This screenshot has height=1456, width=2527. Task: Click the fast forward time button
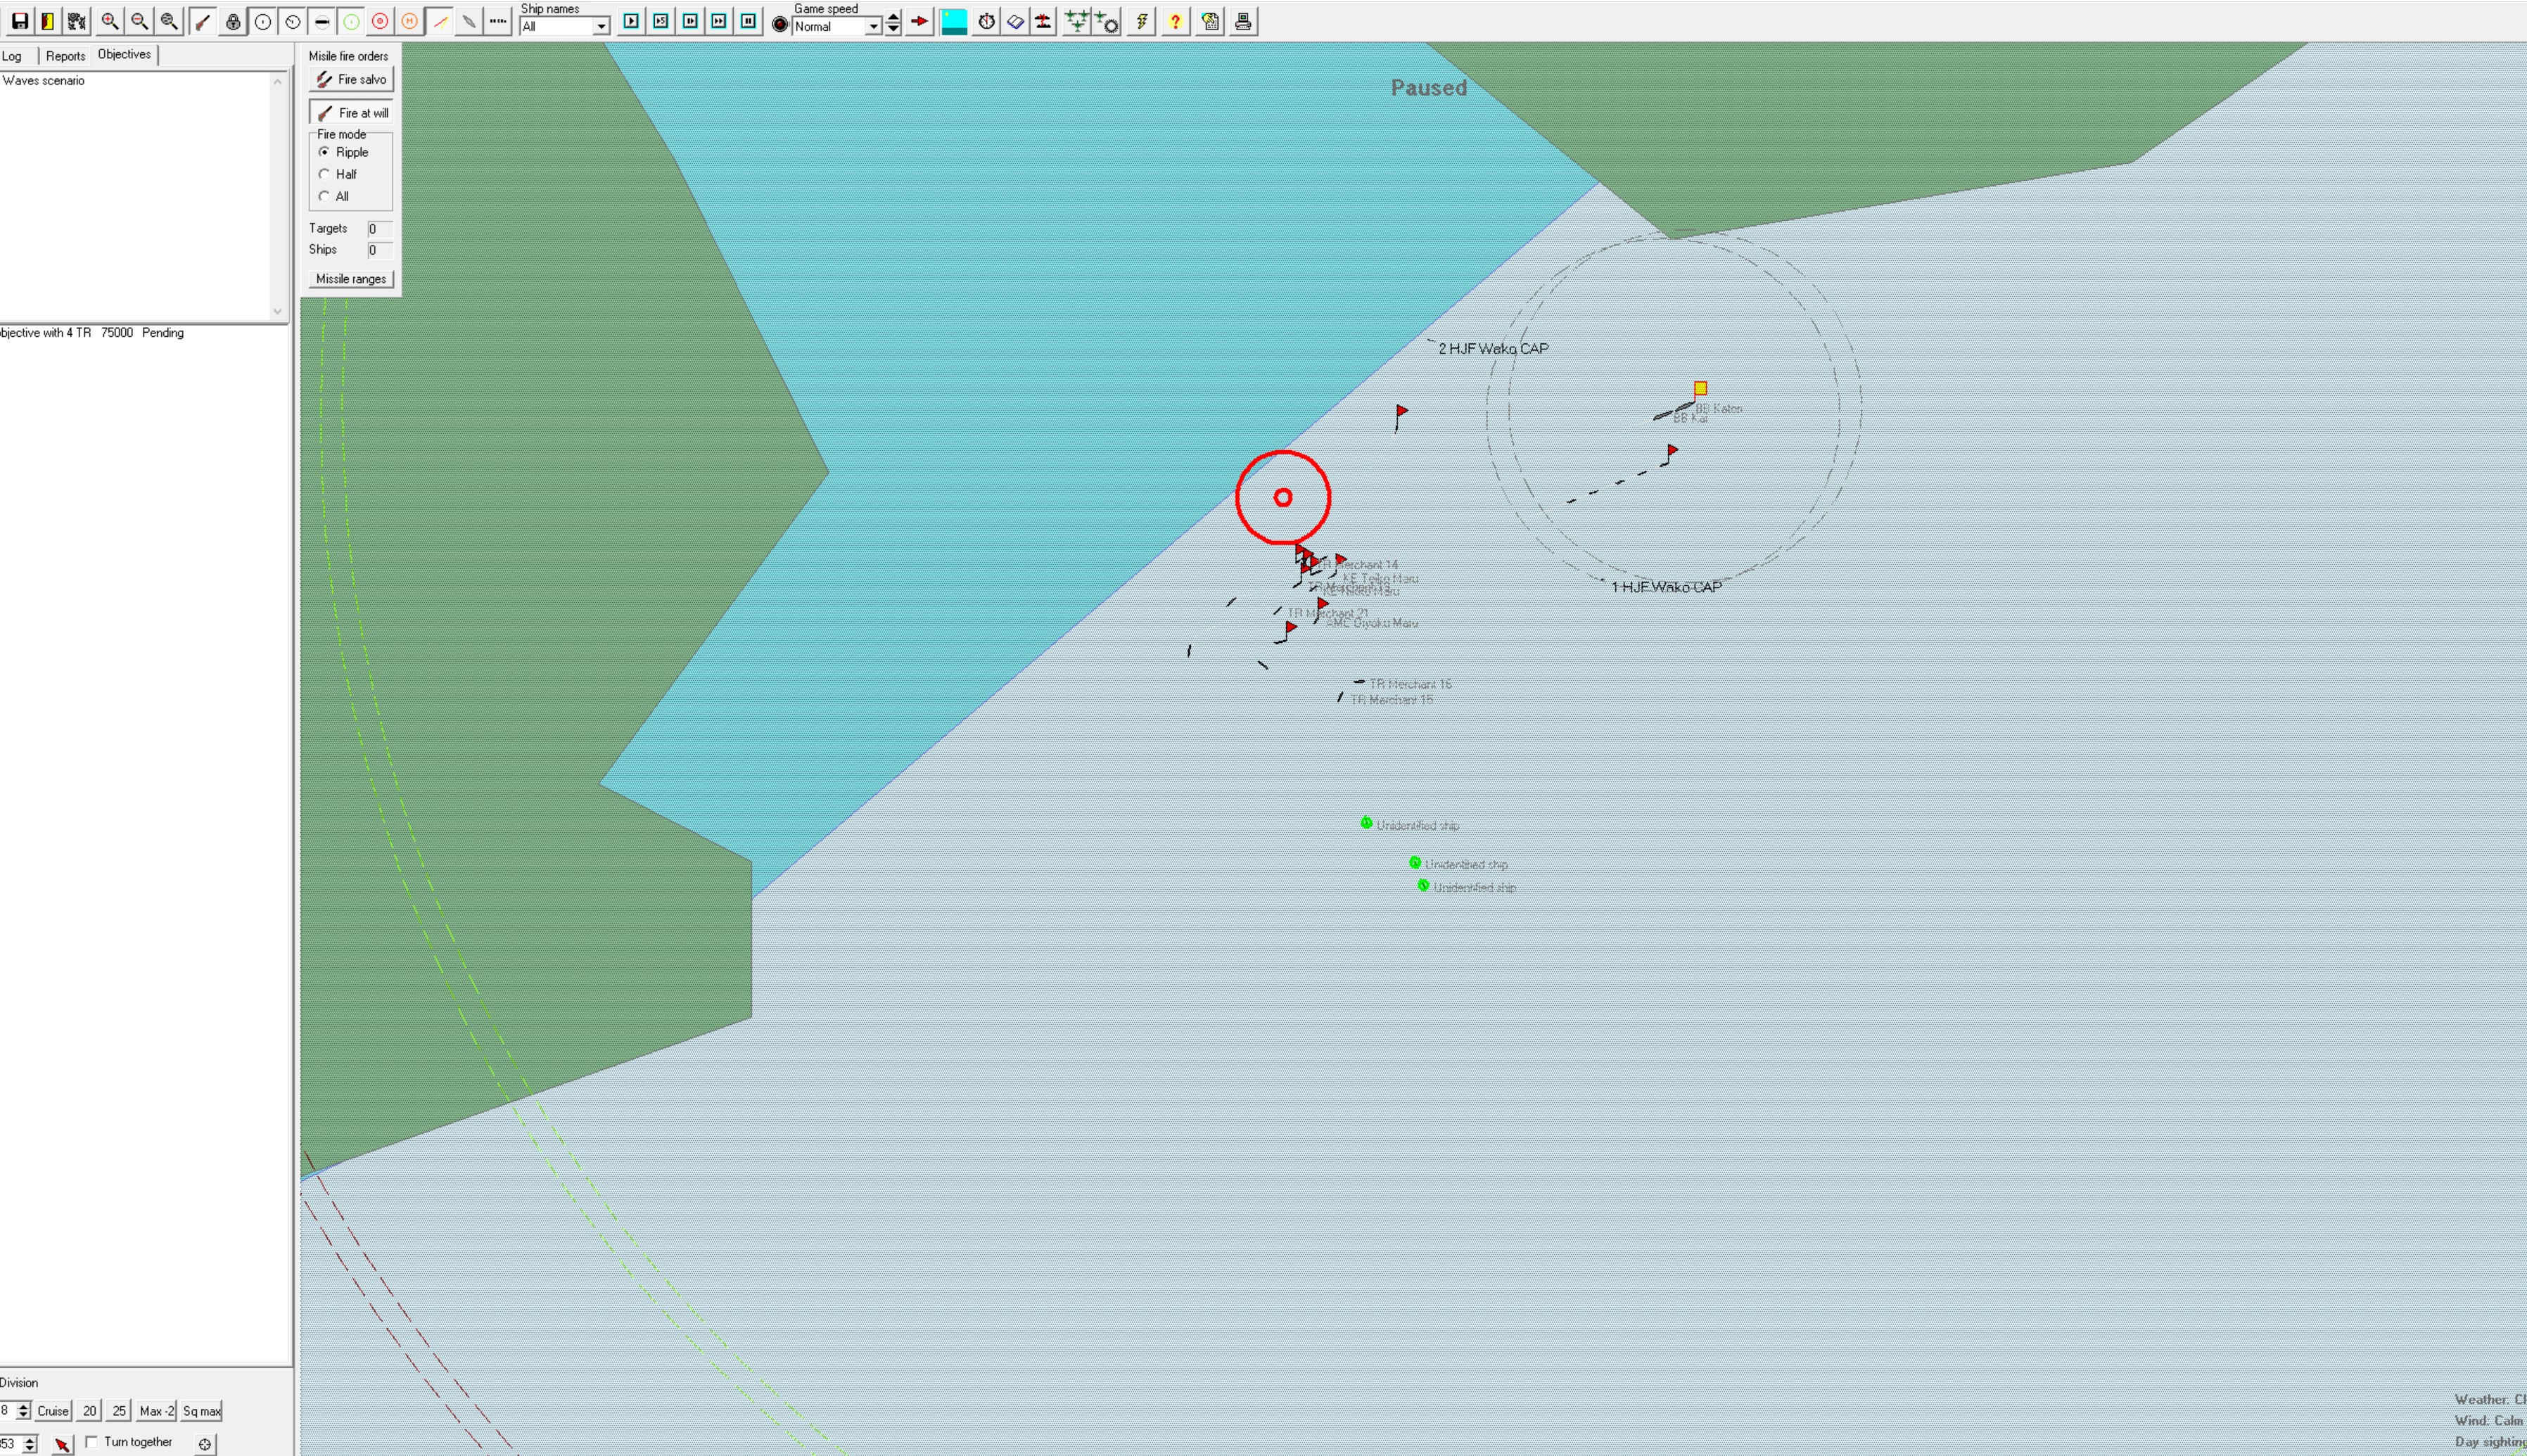(719, 21)
